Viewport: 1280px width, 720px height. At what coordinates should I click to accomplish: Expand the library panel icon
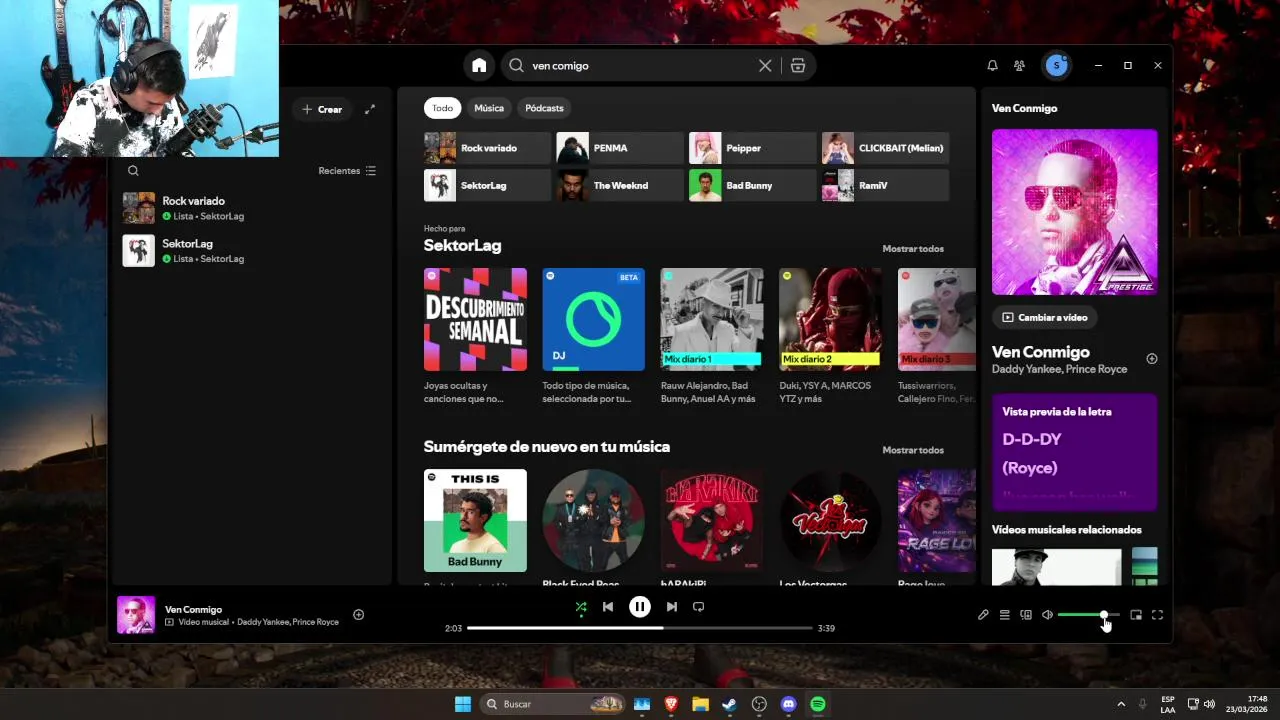point(370,109)
